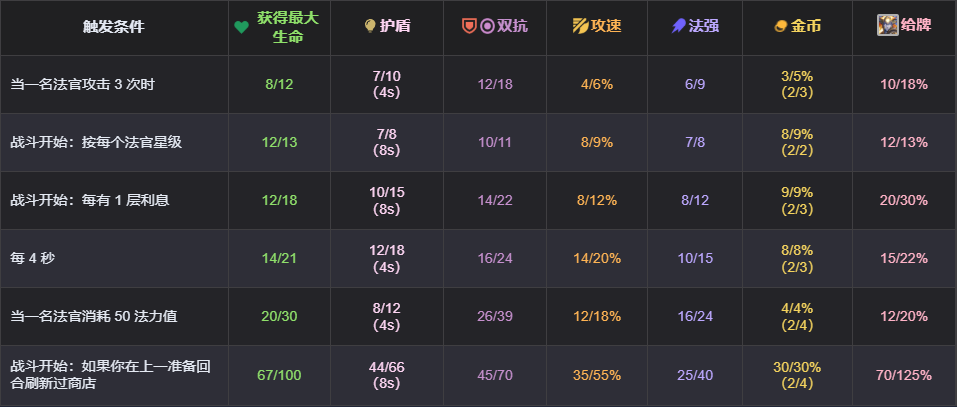Screen dimensions: 957x407
Task: Click the 当一名法官攻击 3 次时 row label
Action: point(82,84)
